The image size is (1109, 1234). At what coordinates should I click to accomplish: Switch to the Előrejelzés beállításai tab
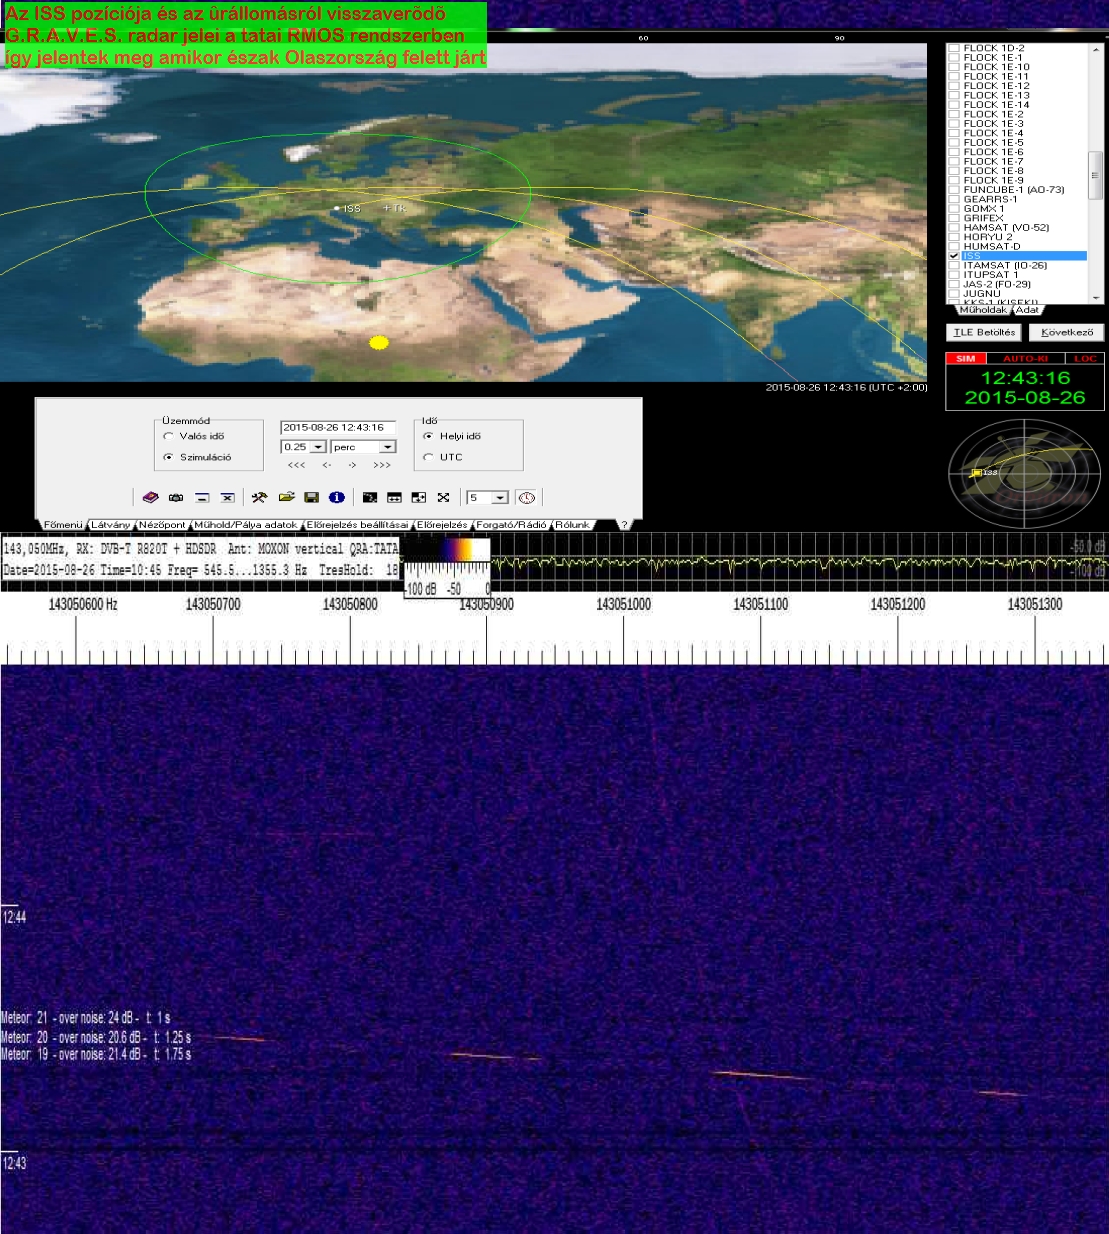(357, 525)
